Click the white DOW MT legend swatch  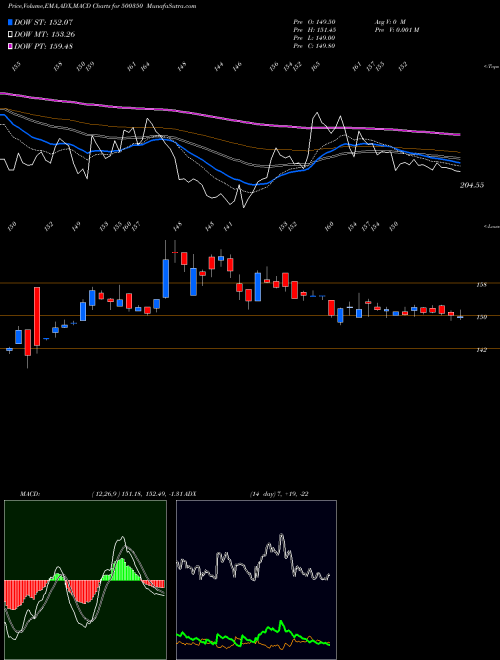[10, 35]
